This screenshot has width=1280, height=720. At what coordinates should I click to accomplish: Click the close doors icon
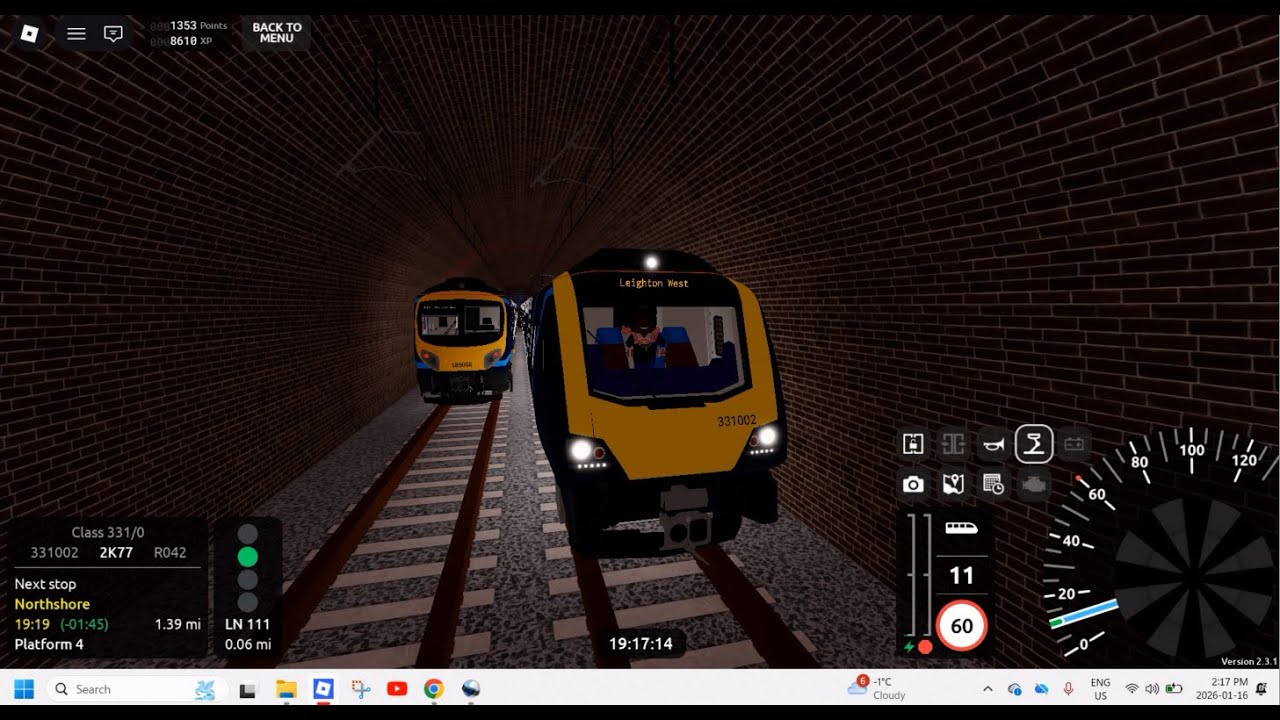[952, 443]
